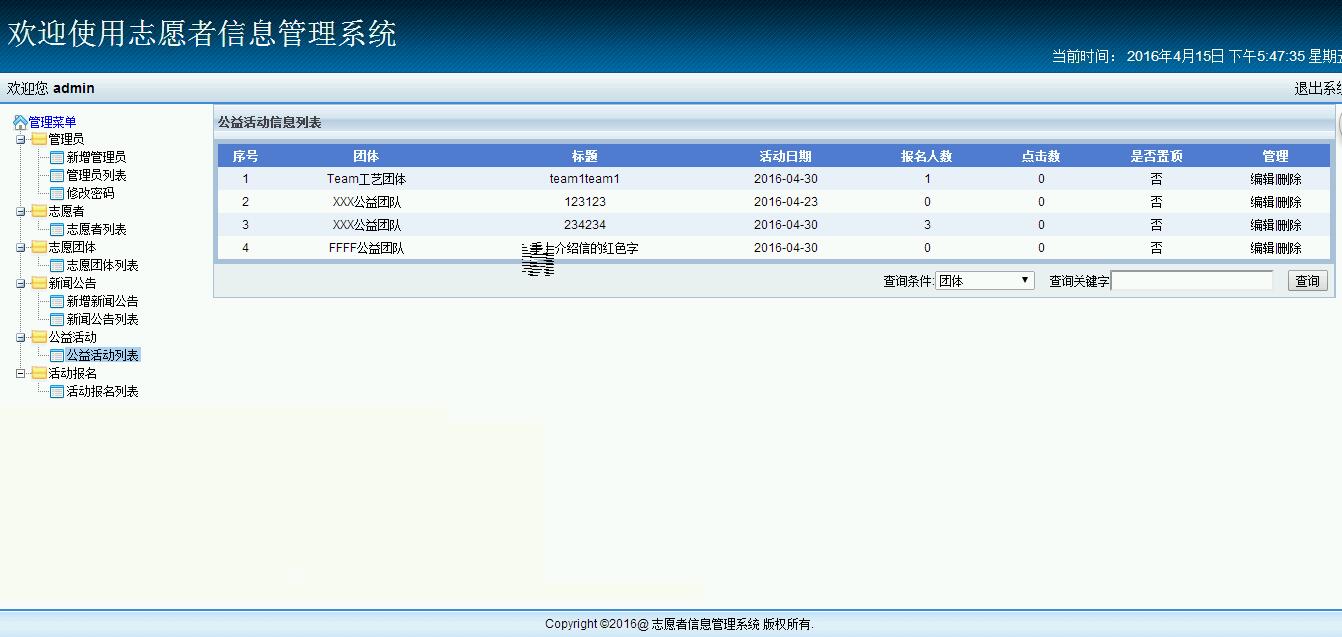Click the home icon beside 管理菜单
This screenshot has width=1342, height=637.
tap(19, 120)
